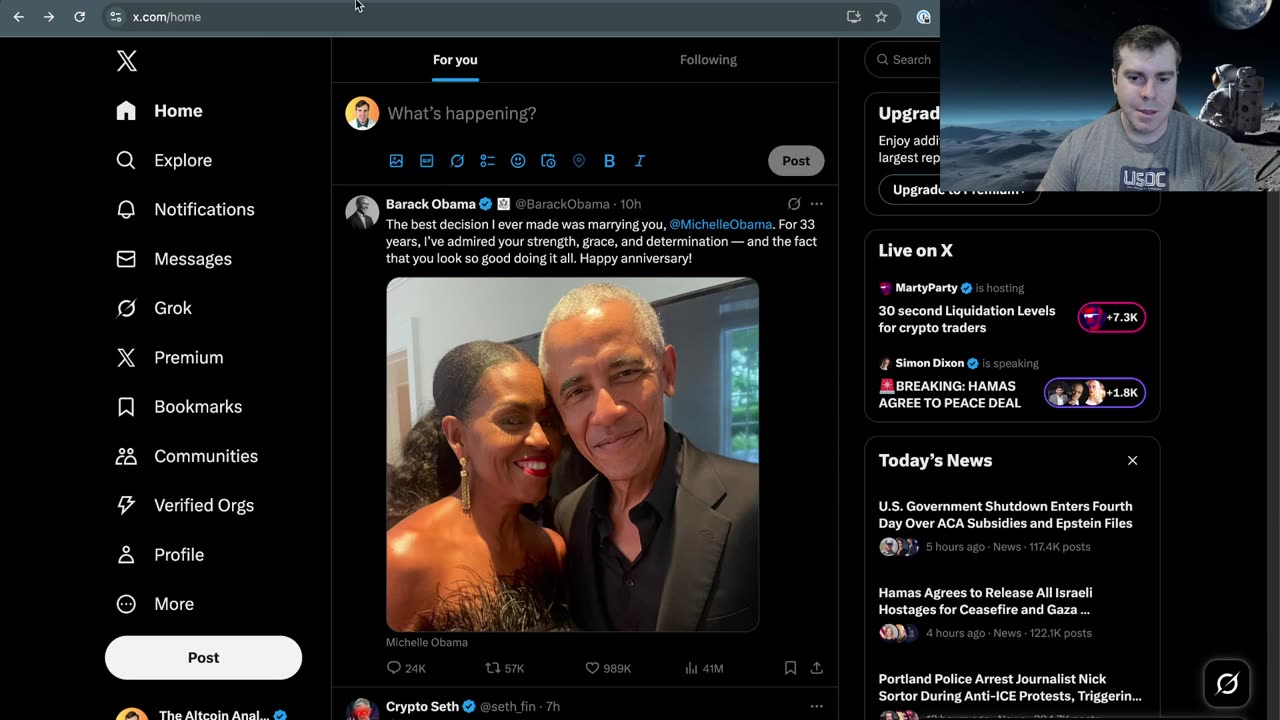Image resolution: width=1280 pixels, height=720 pixels.
Task: Click the +7.3K listeners badge
Action: coord(1112,318)
